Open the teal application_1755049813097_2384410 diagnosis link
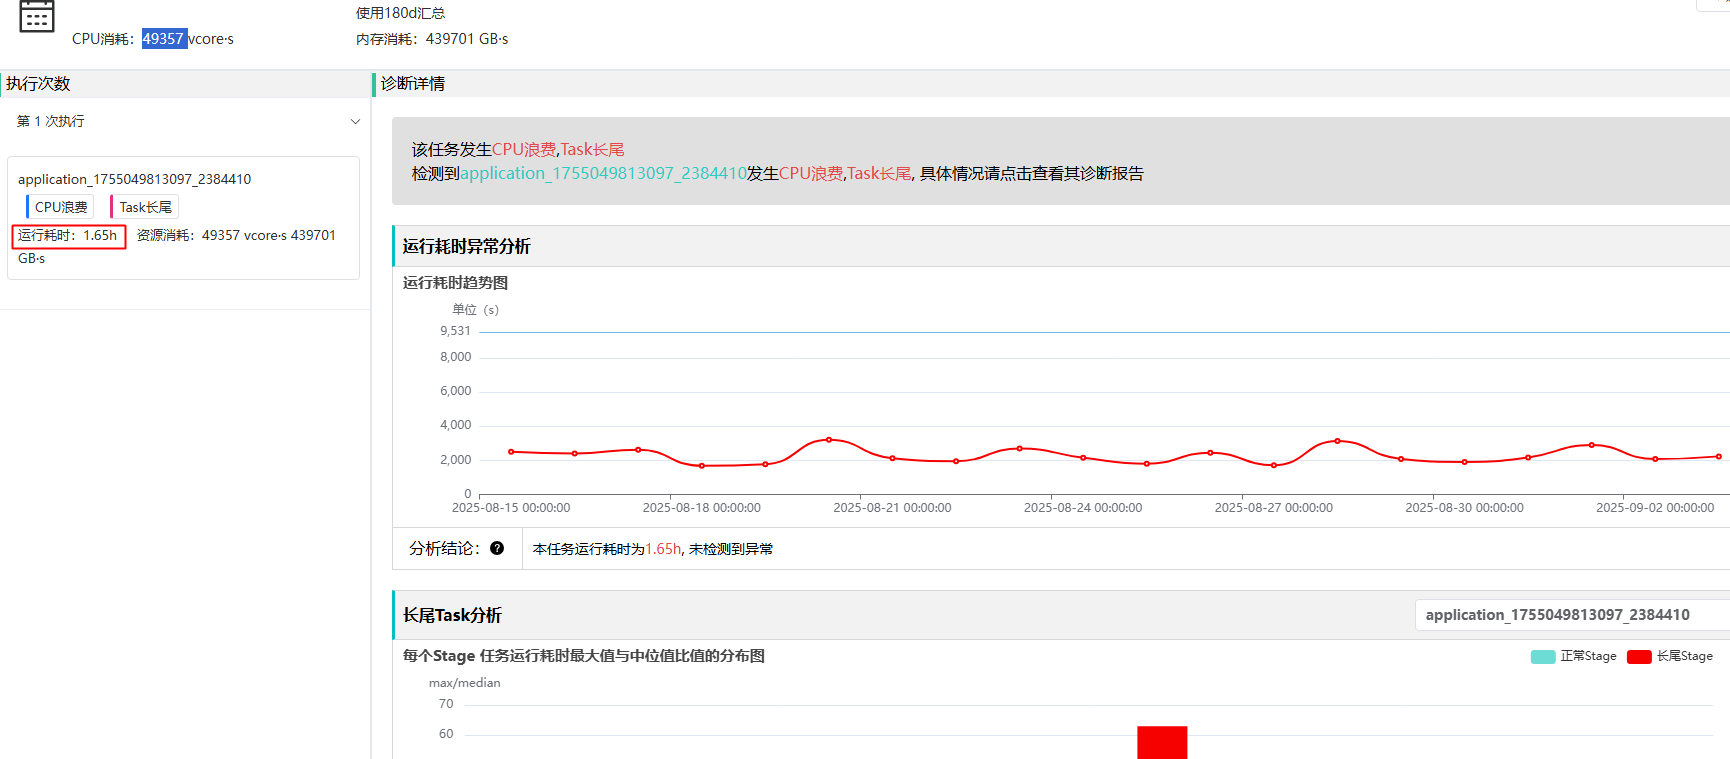The width and height of the screenshot is (1730, 759). (x=603, y=174)
